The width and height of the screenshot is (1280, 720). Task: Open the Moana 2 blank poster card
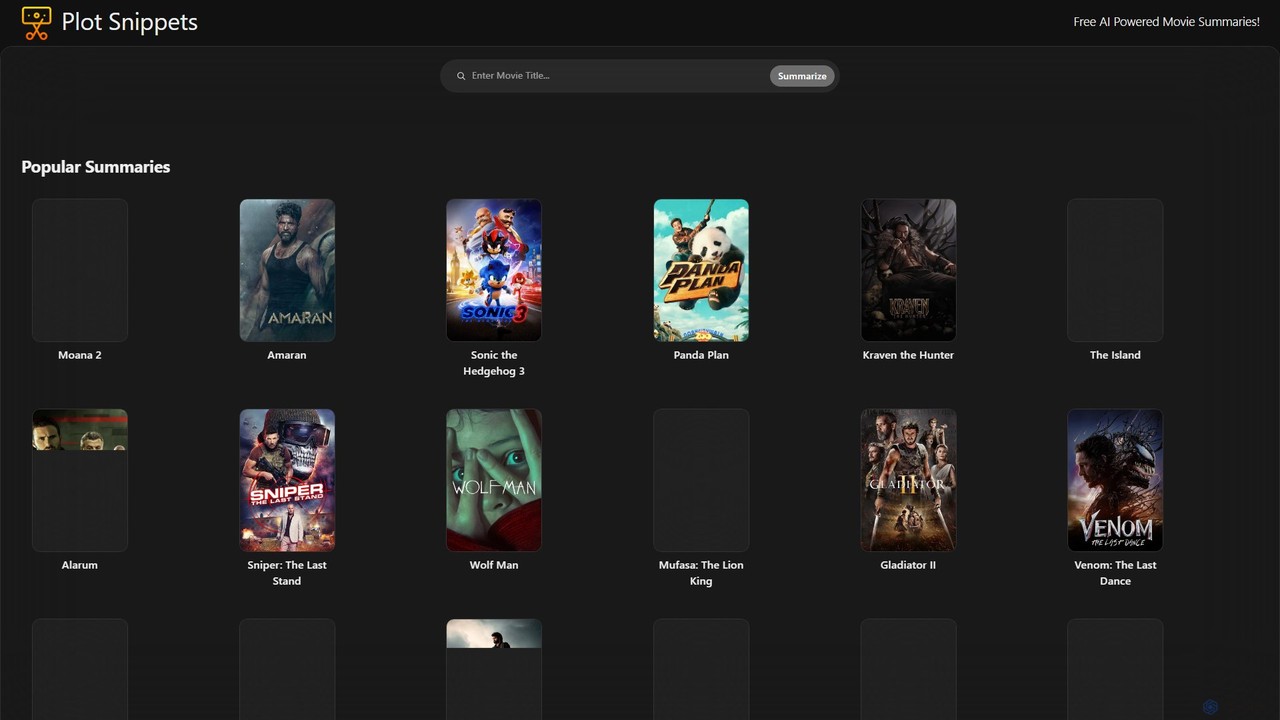(80, 270)
